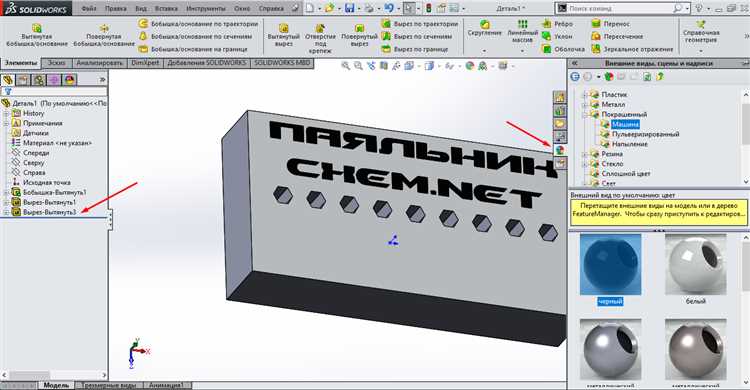
Task: Choose Вырез по траектории
Action: (x=419, y=23)
